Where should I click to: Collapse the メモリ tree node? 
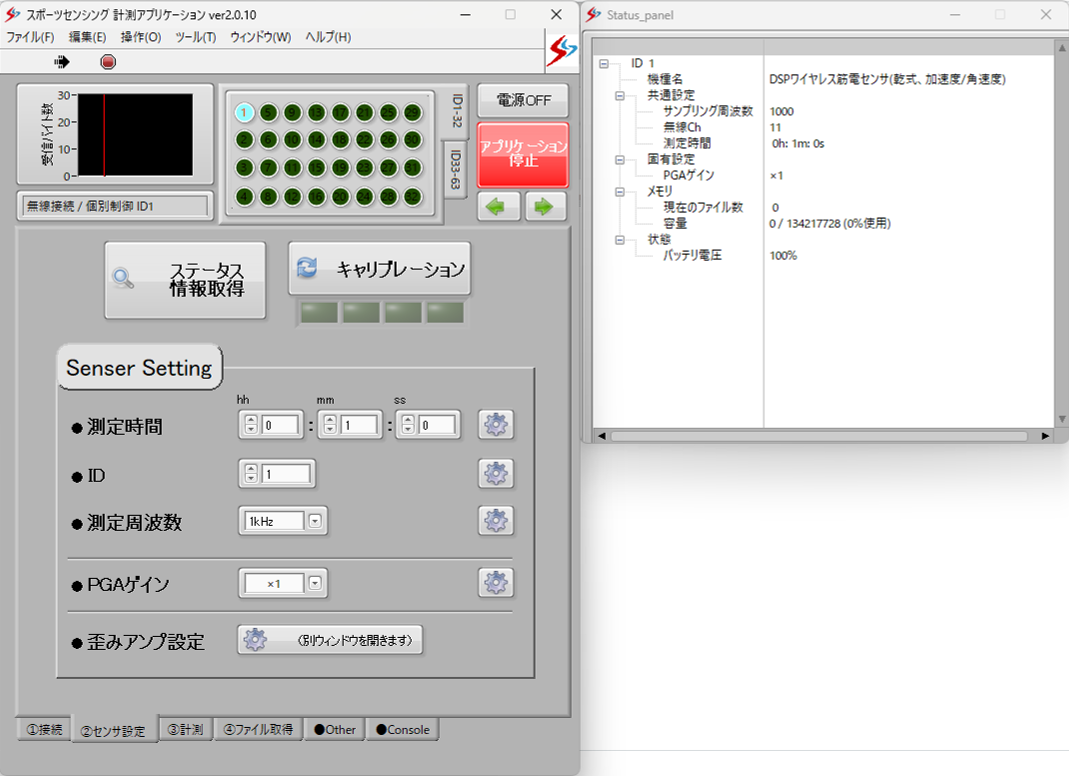(x=620, y=192)
